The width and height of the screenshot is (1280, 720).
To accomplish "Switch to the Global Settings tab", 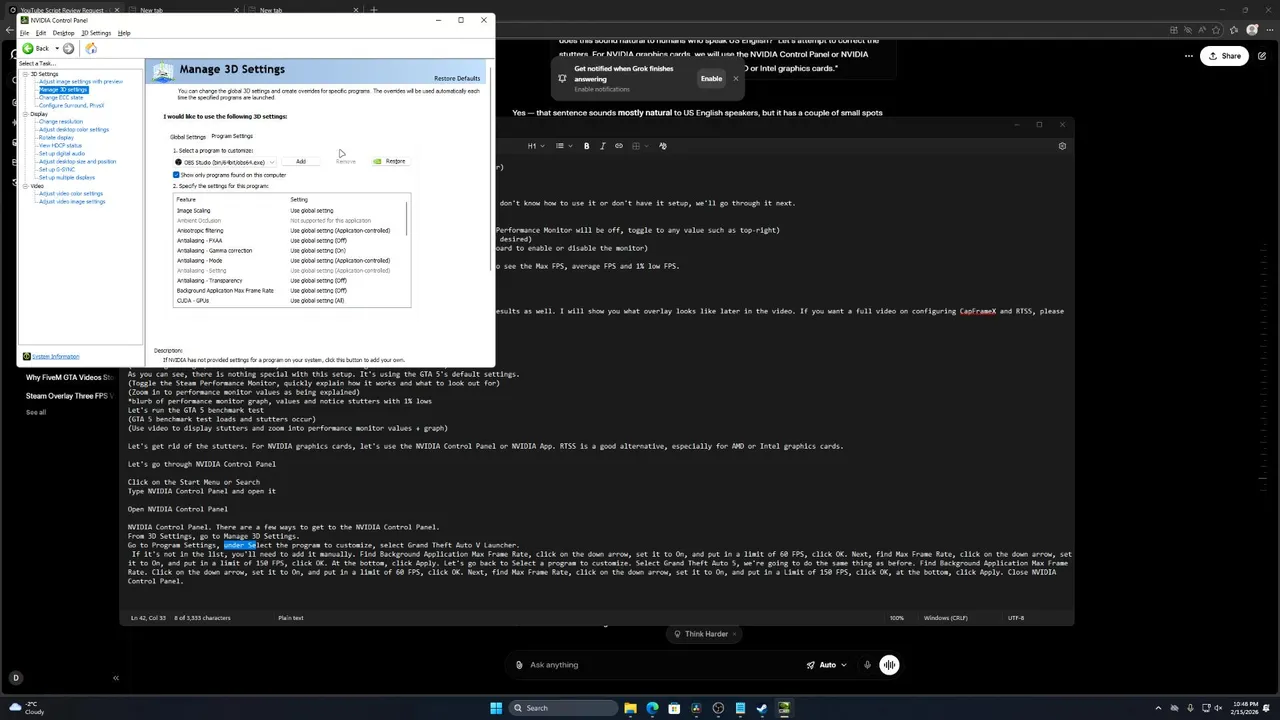I will tap(187, 137).
